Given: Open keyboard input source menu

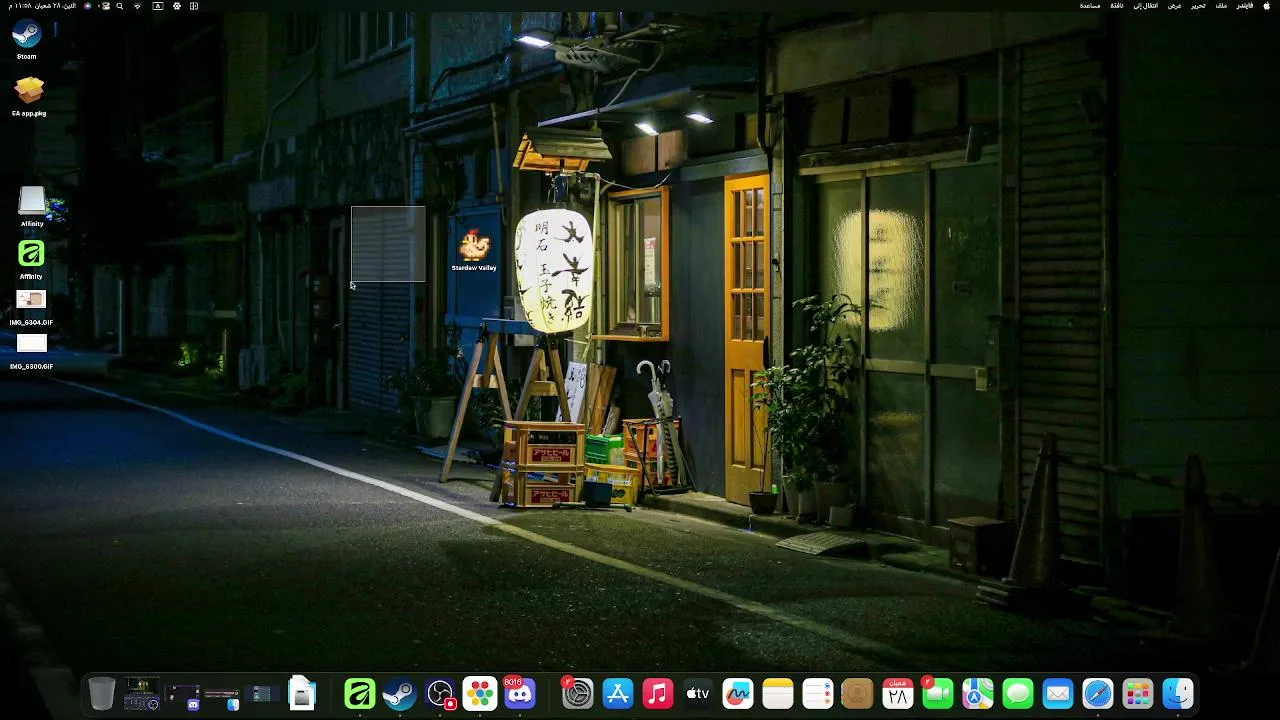Looking at the screenshot, I should [x=158, y=6].
